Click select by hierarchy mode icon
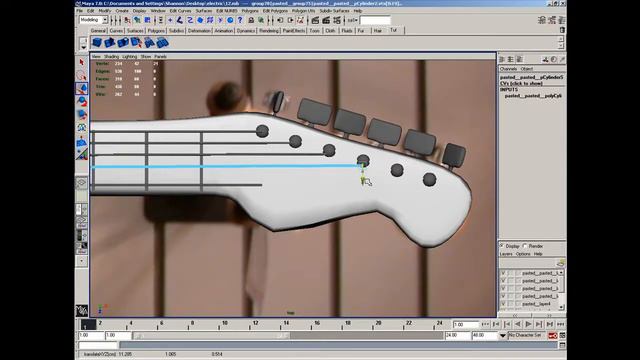 [128, 20]
